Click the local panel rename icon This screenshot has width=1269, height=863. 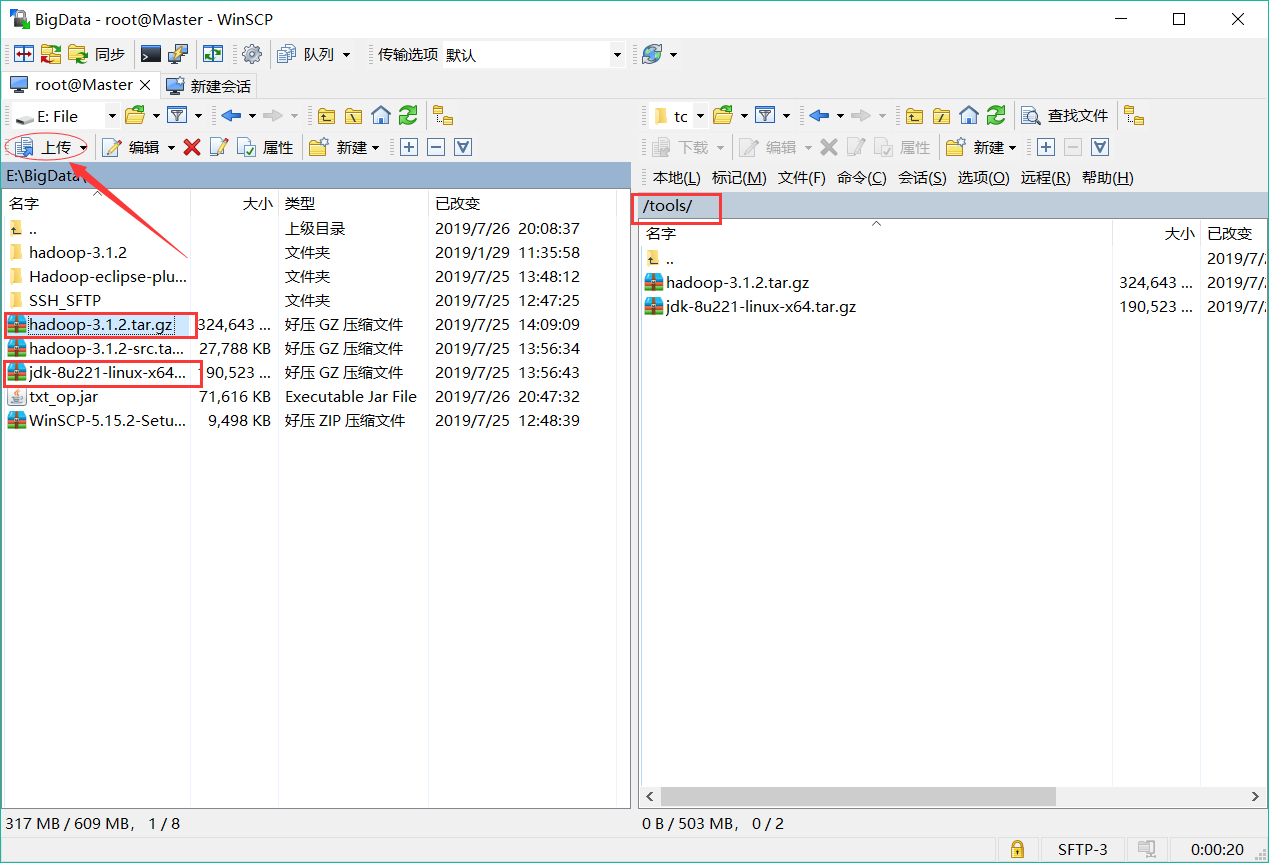[x=219, y=147]
